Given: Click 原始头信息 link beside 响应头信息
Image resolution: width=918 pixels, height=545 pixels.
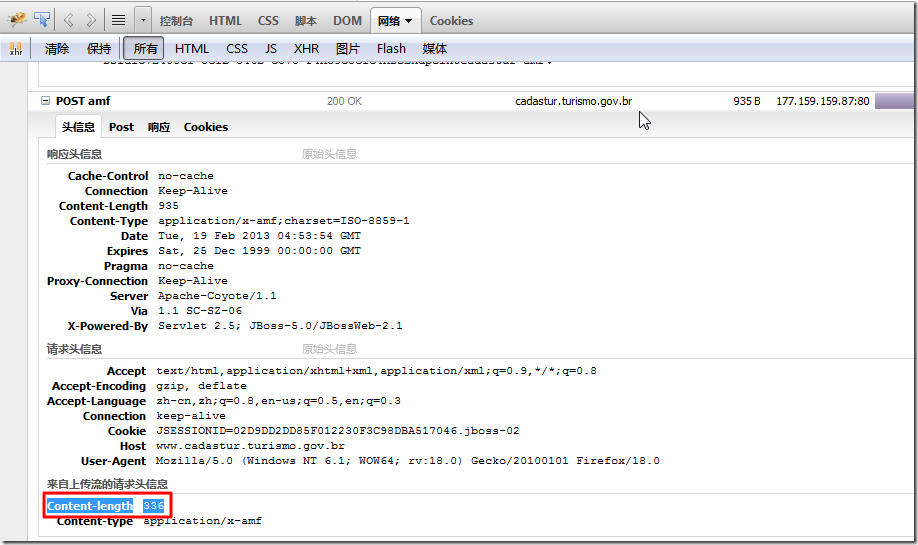Looking at the screenshot, I should pos(329,154).
